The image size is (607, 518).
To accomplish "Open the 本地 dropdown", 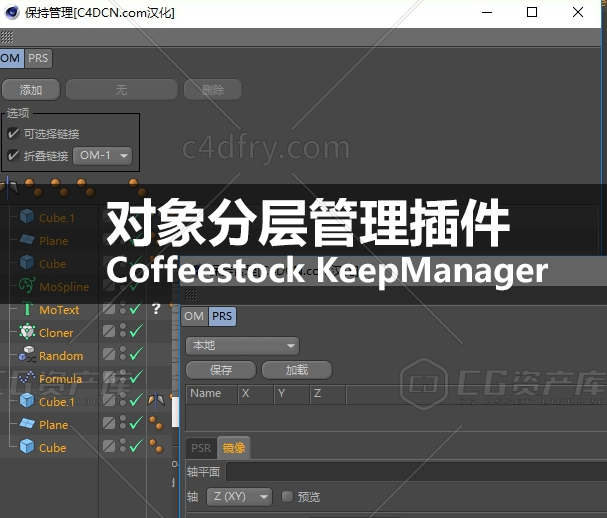I will point(242,346).
